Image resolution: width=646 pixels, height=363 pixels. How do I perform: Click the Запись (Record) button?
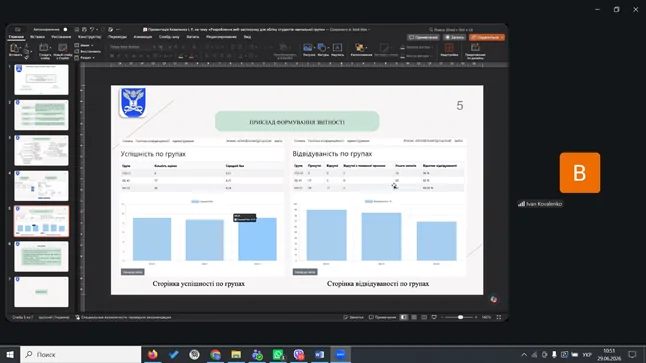pos(455,37)
